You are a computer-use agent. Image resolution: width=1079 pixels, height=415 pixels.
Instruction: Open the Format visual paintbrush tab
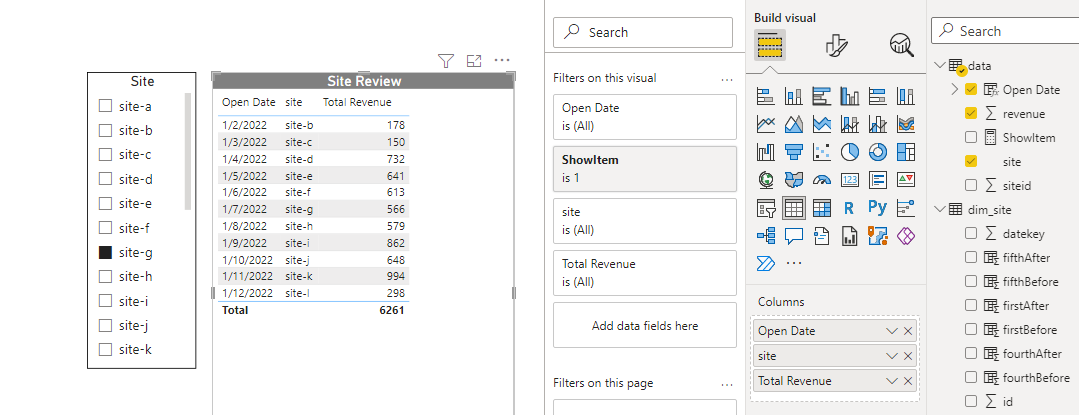836,45
